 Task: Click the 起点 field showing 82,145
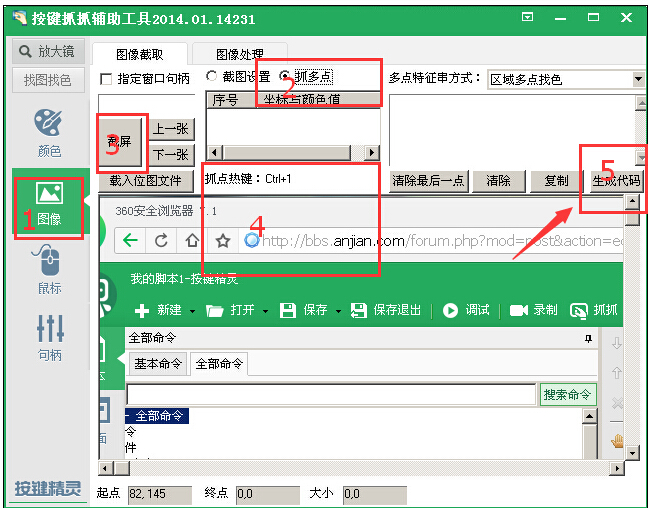[x=160, y=494]
